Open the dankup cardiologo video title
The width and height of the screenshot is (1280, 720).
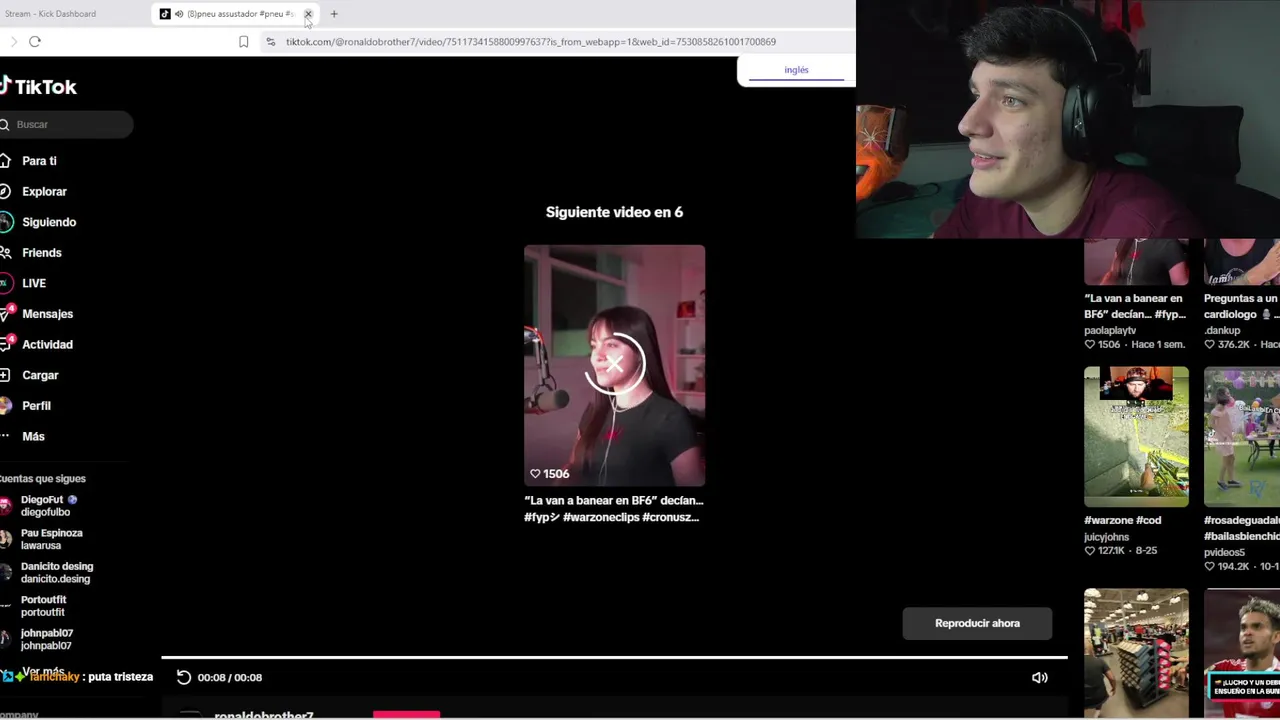tap(1242, 306)
